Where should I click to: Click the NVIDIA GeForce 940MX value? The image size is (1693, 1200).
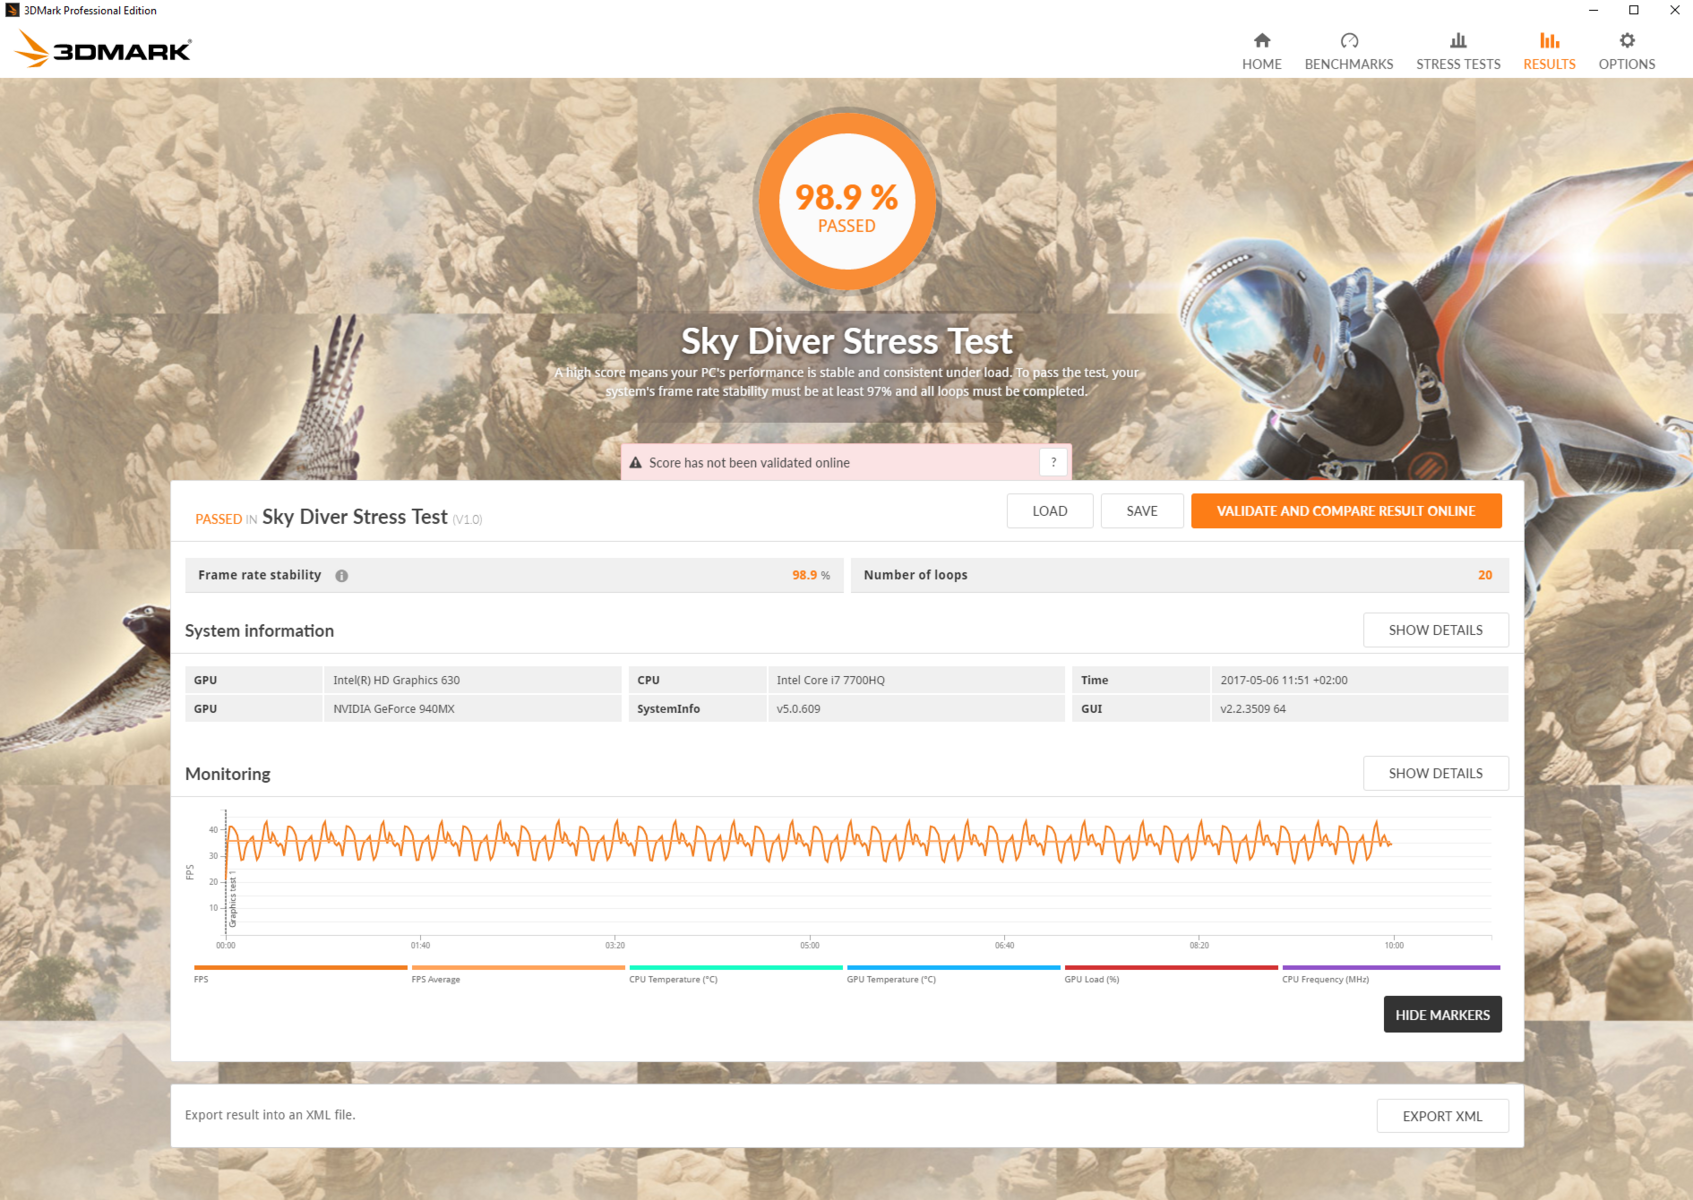[x=394, y=709]
